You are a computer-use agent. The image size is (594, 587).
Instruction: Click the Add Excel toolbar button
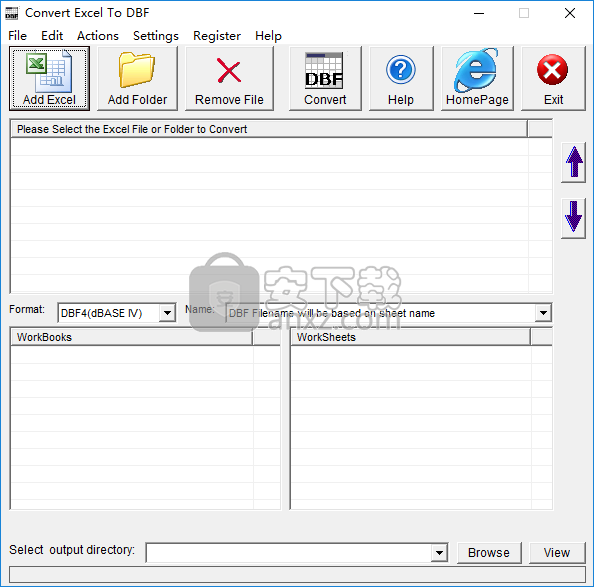(x=49, y=78)
